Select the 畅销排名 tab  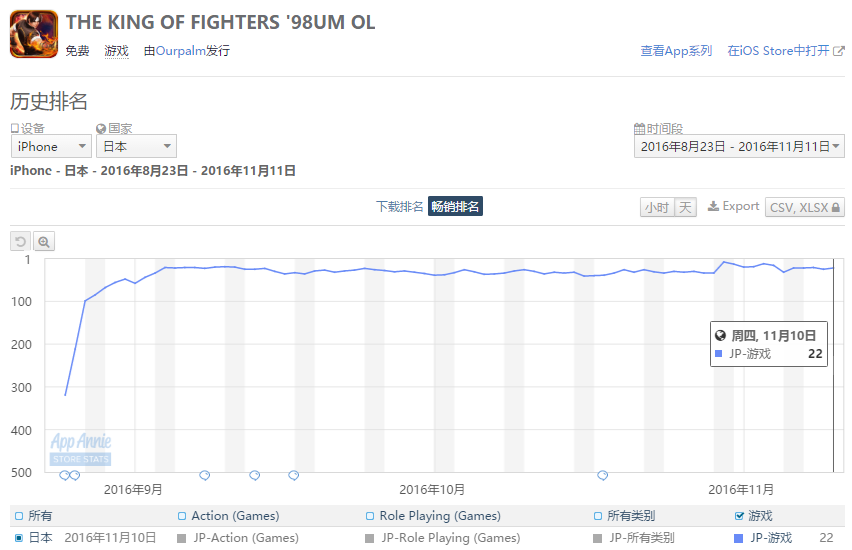click(x=455, y=207)
